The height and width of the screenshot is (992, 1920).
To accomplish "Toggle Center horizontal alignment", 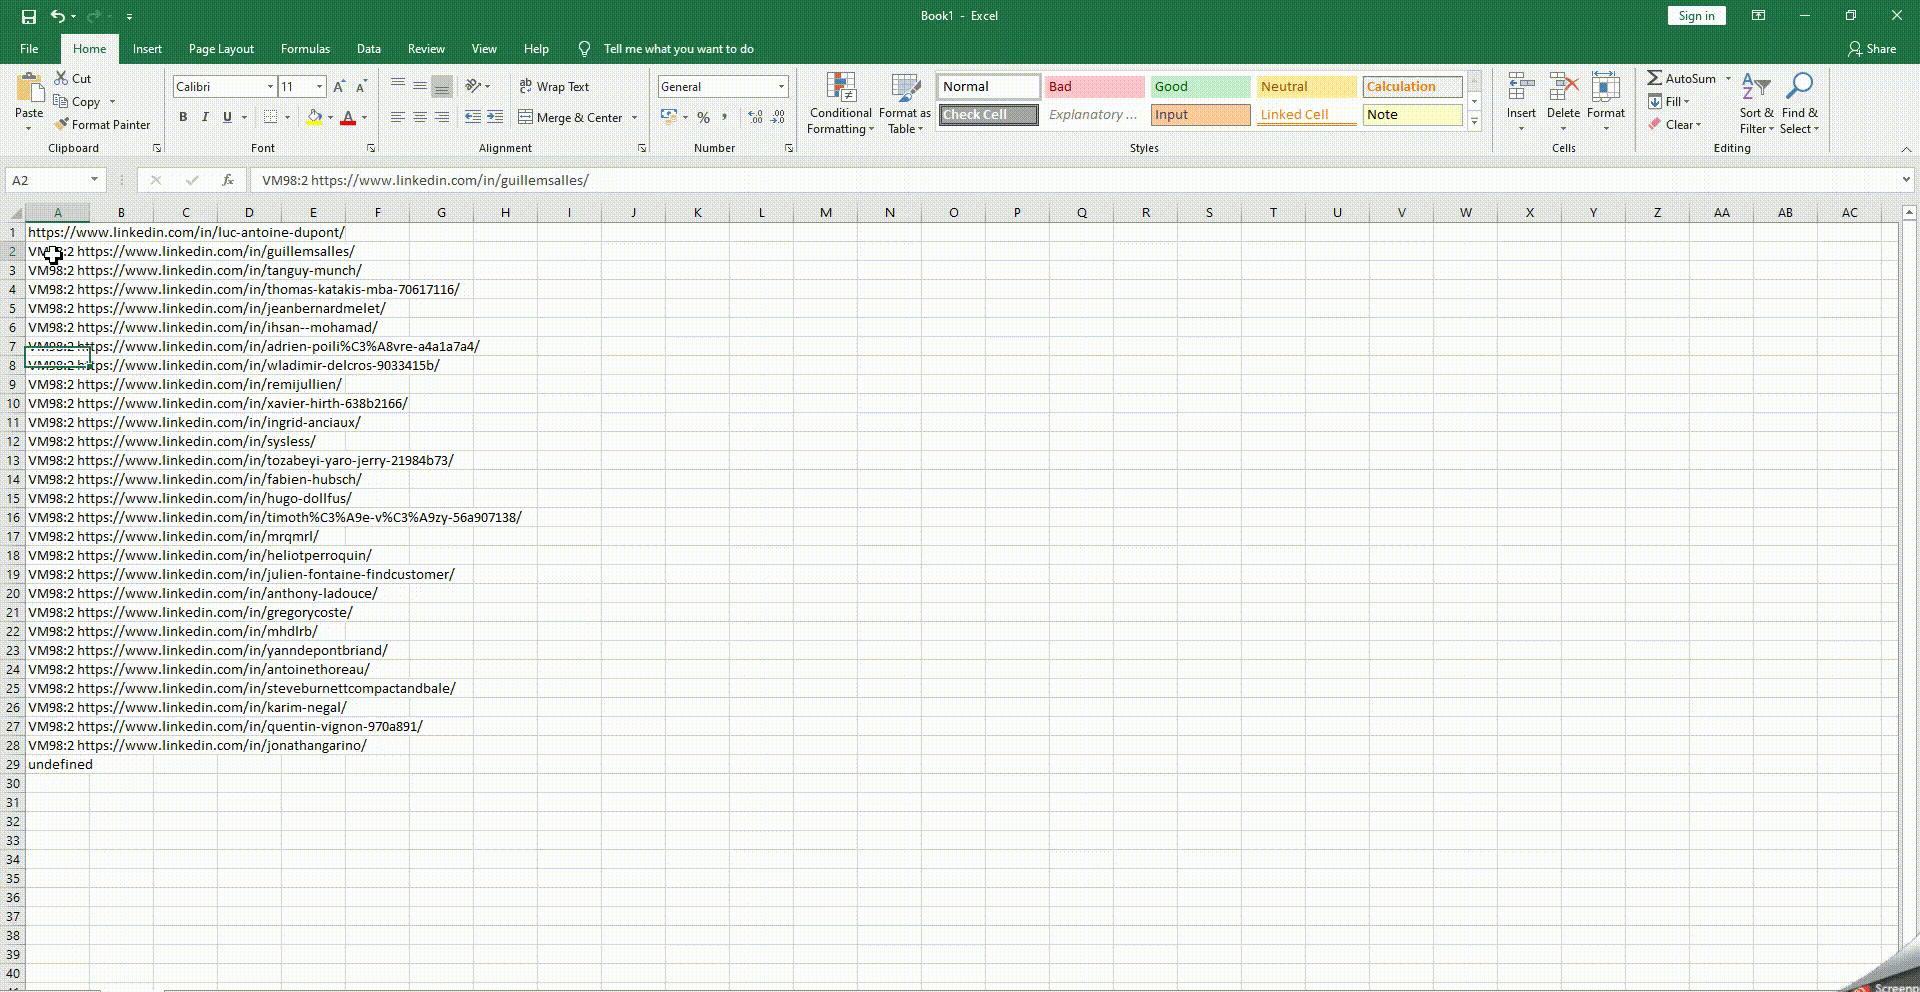I will [x=419, y=117].
